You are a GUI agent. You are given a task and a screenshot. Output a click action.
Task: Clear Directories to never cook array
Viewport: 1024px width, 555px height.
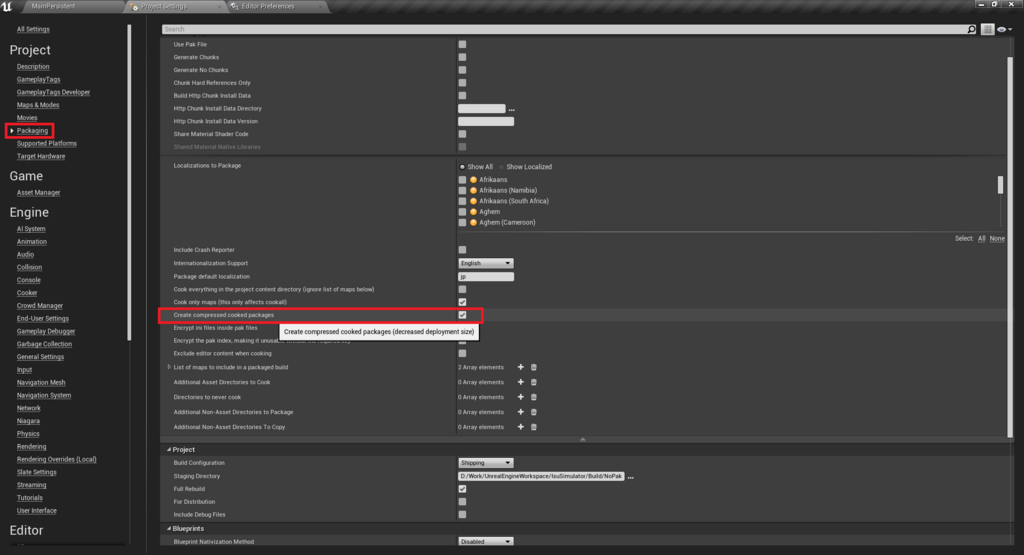coord(534,397)
